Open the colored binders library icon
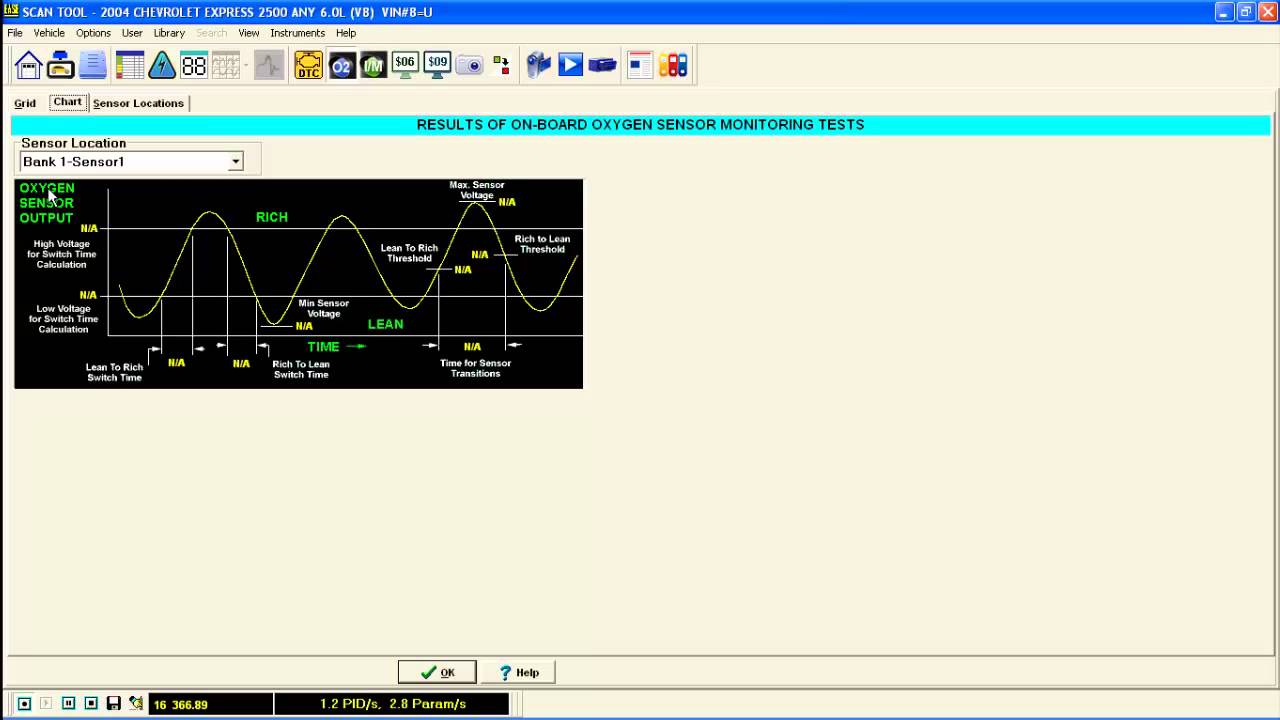Image resolution: width=1280 pixels, height=720 pixels. pyautogui.click(x=673, y=66)
